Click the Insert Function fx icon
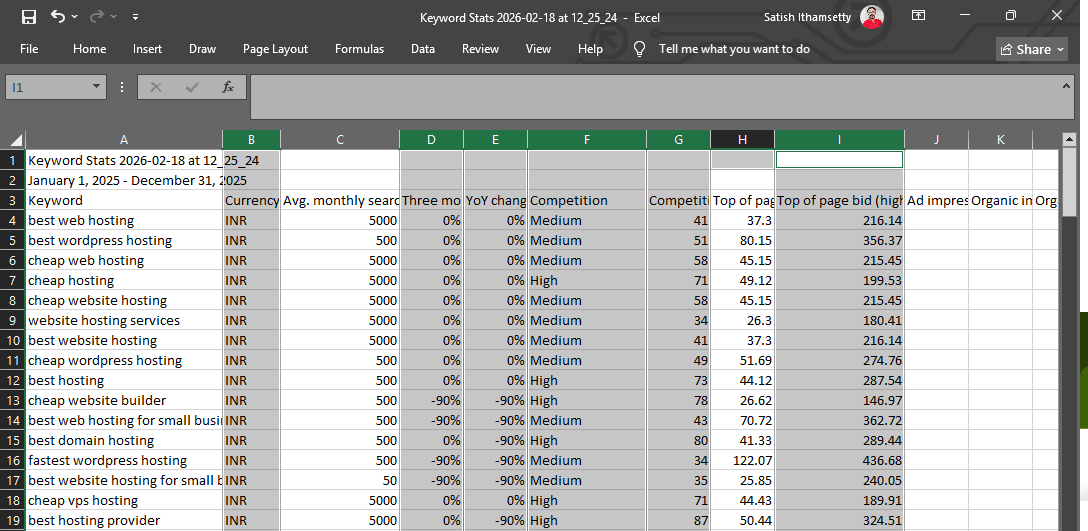The width and height of the screenshot is (1088, 531). 228,87
